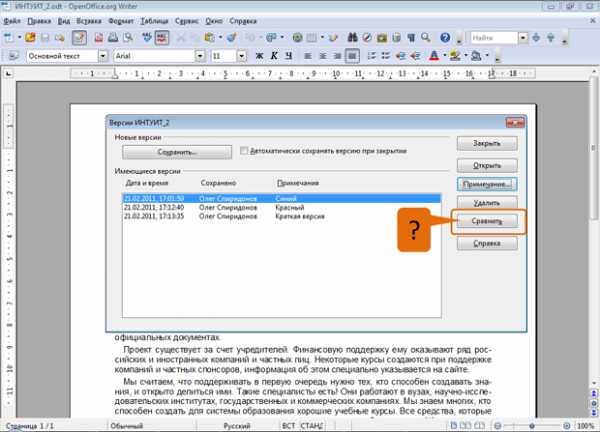The height and width of the screenshot is (432, 600).
Task: Run the Spelling and grammar check icon
Action: [x=147, y=37]
